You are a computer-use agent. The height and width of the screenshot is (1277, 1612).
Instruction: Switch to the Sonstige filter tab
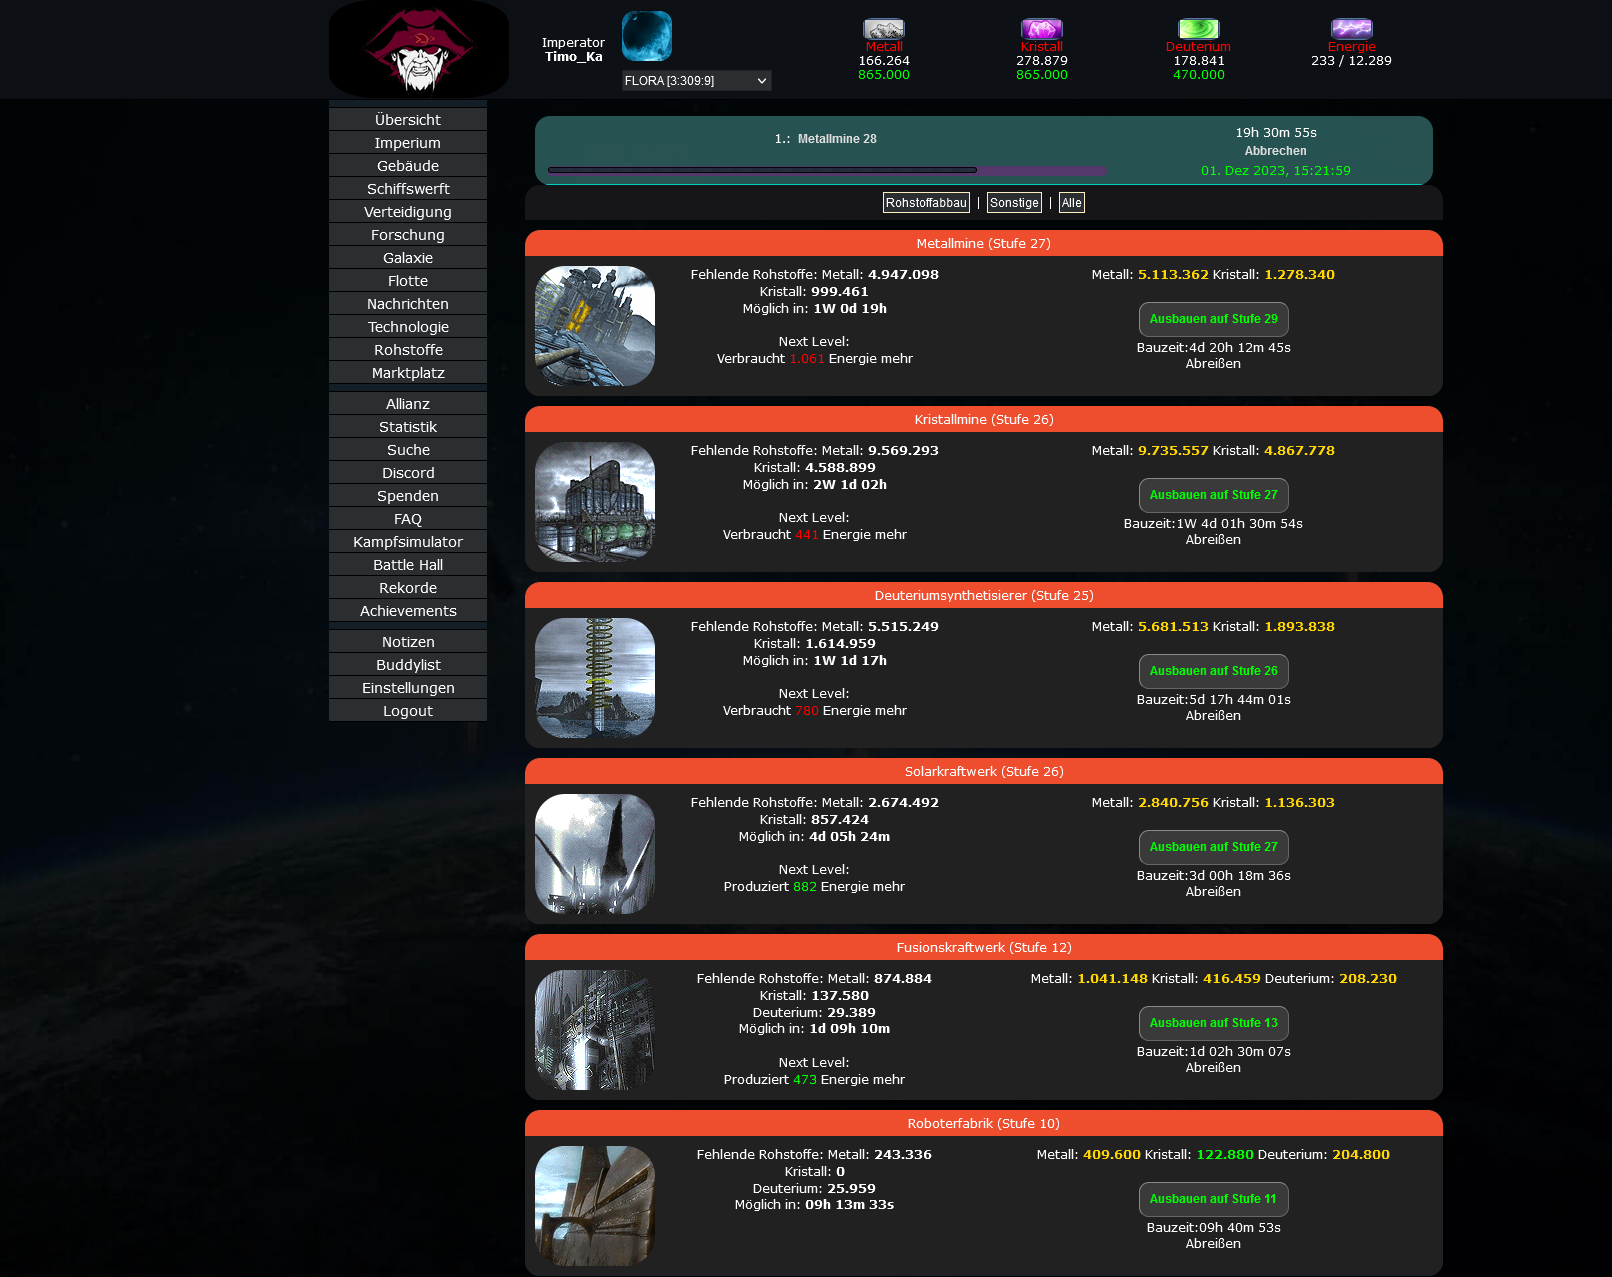1014,203
